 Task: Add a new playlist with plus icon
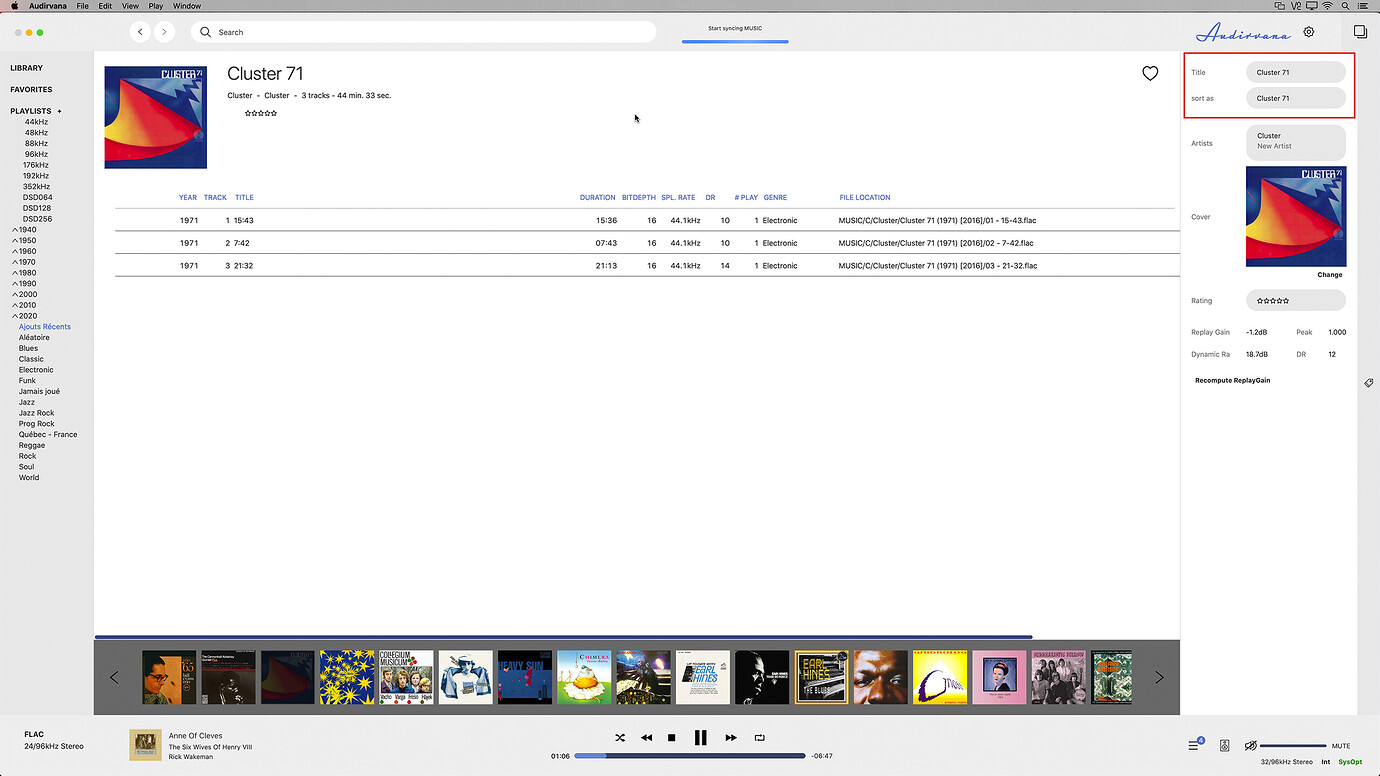tap(59, 111)
